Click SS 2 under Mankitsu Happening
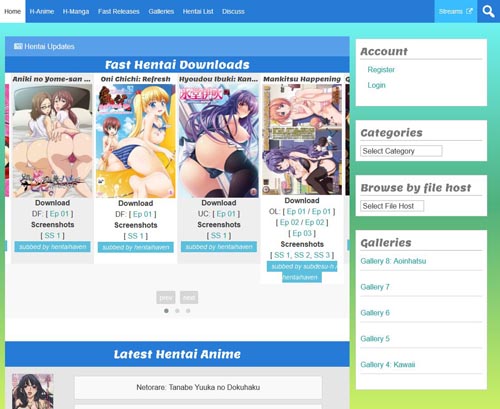The height and width of the screenshot is (409, 500). [x=302, y=255]
